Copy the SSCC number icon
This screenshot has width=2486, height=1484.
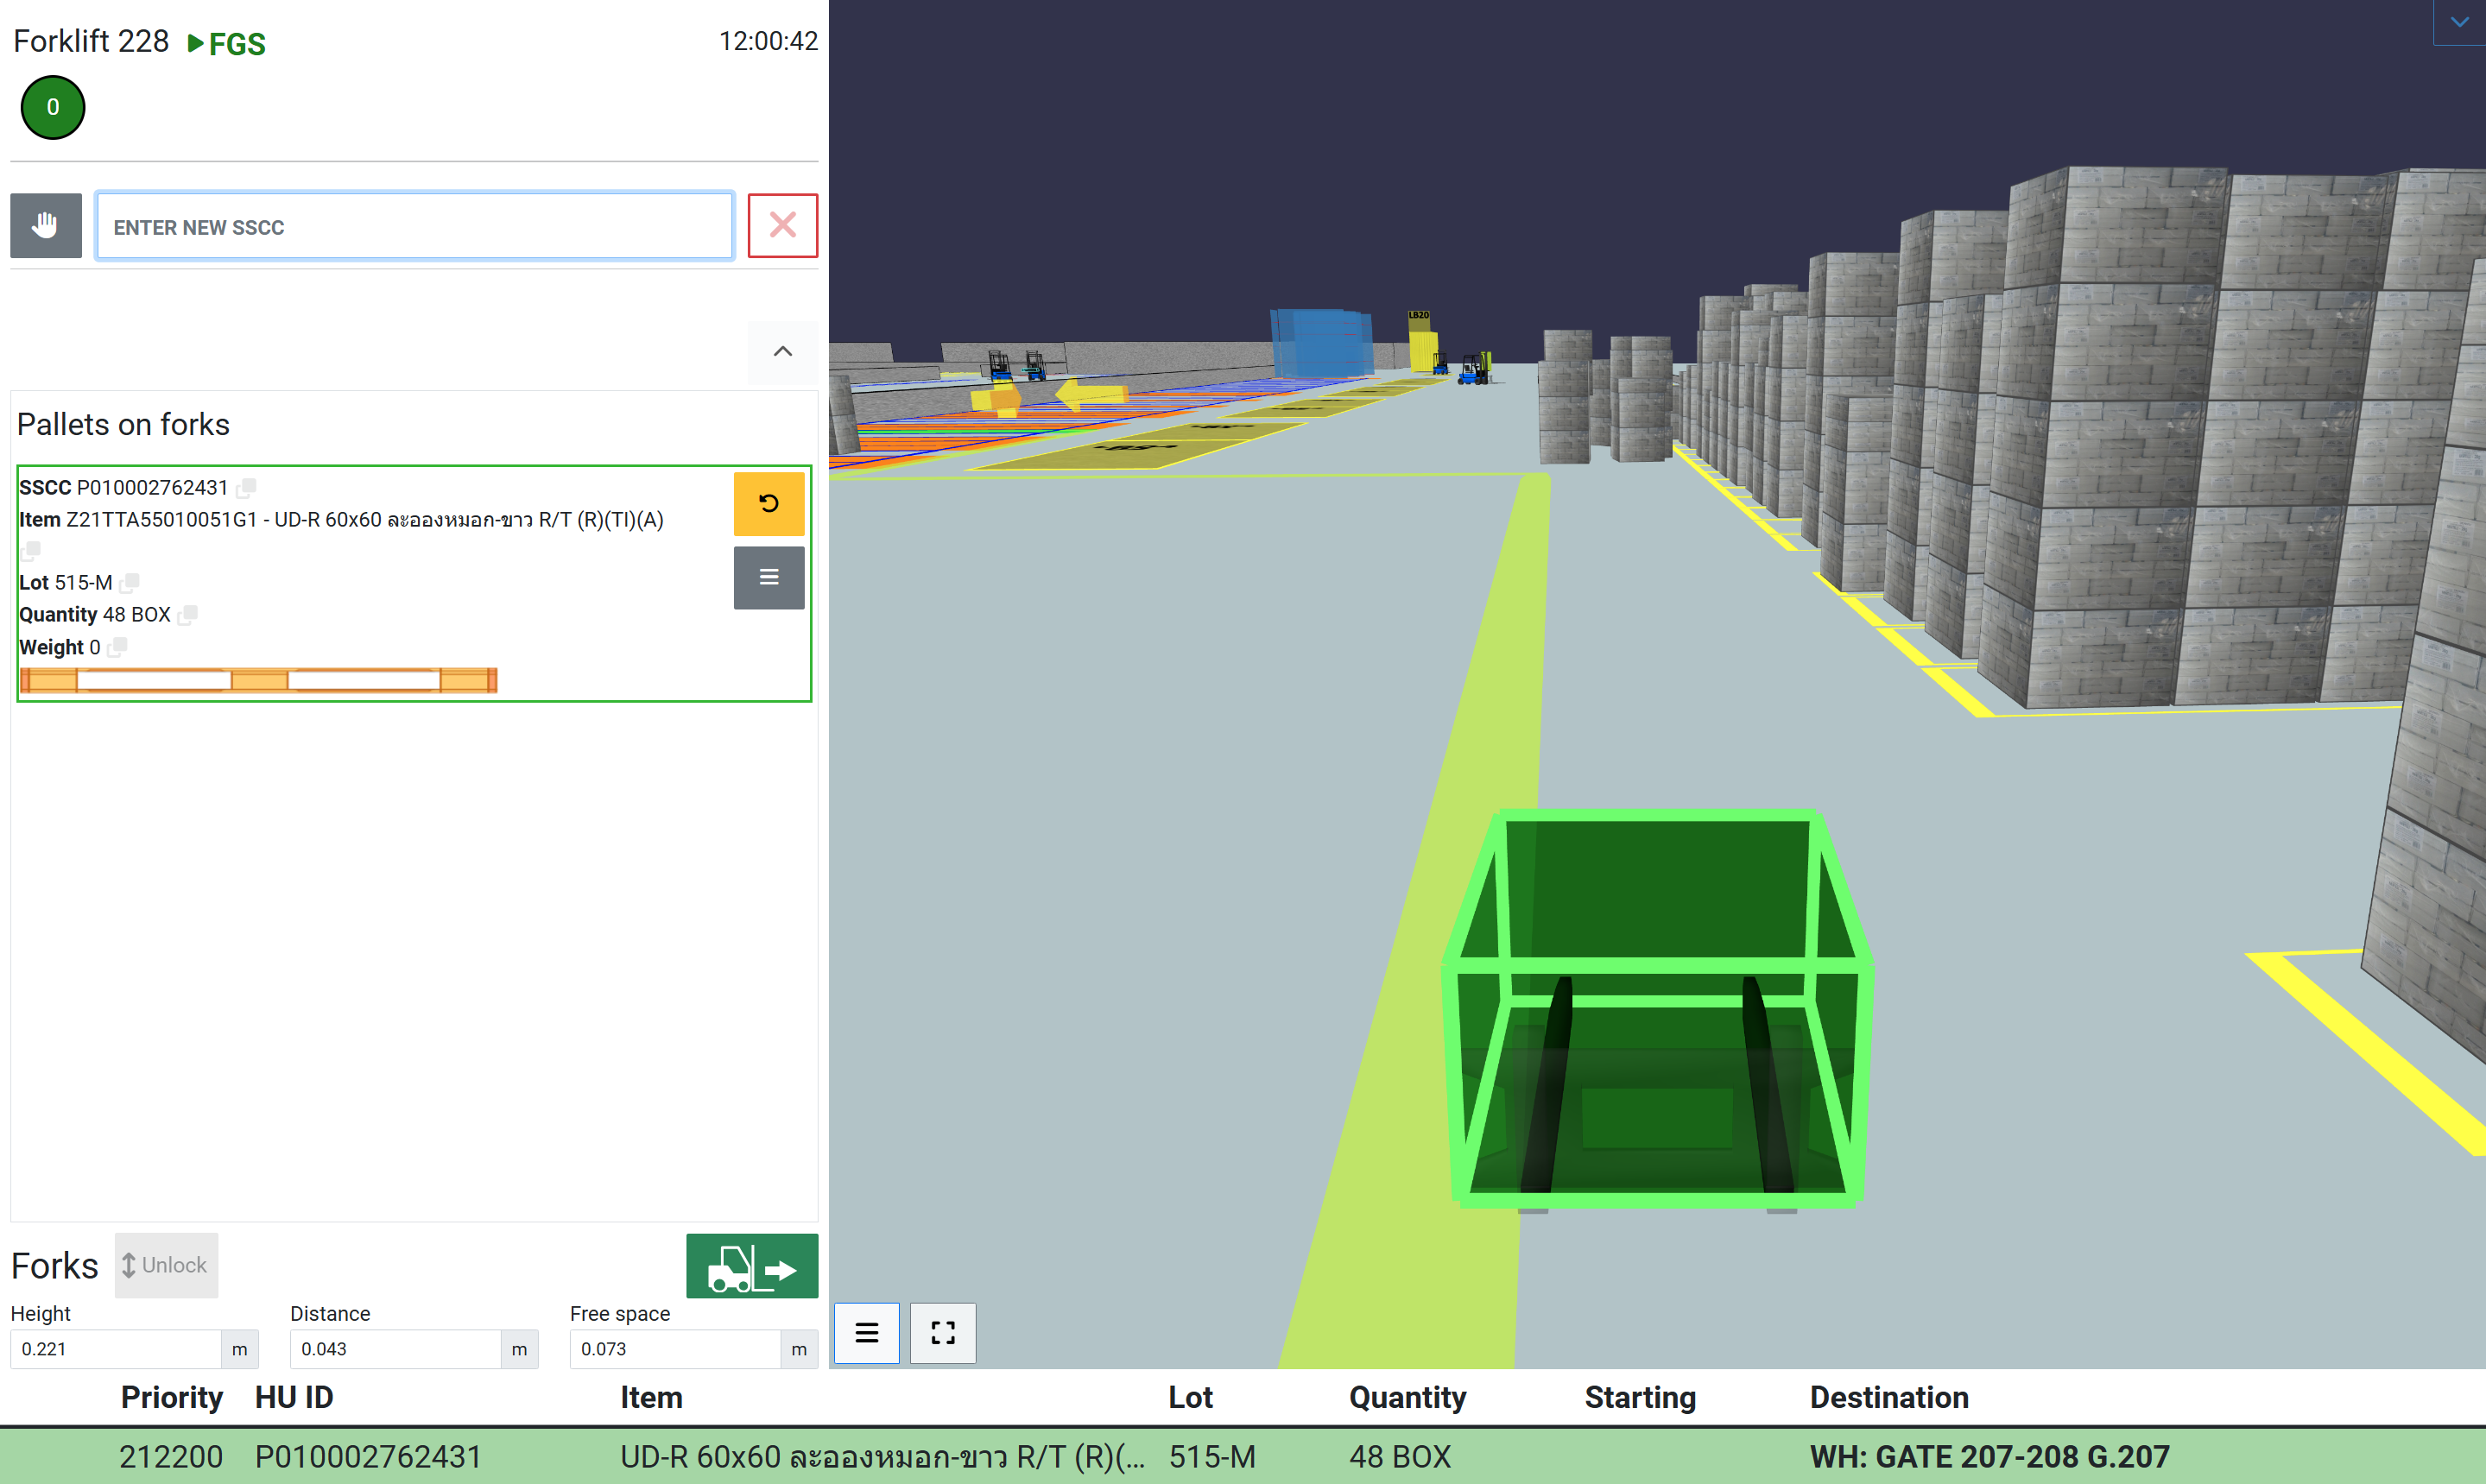point(246,487)
